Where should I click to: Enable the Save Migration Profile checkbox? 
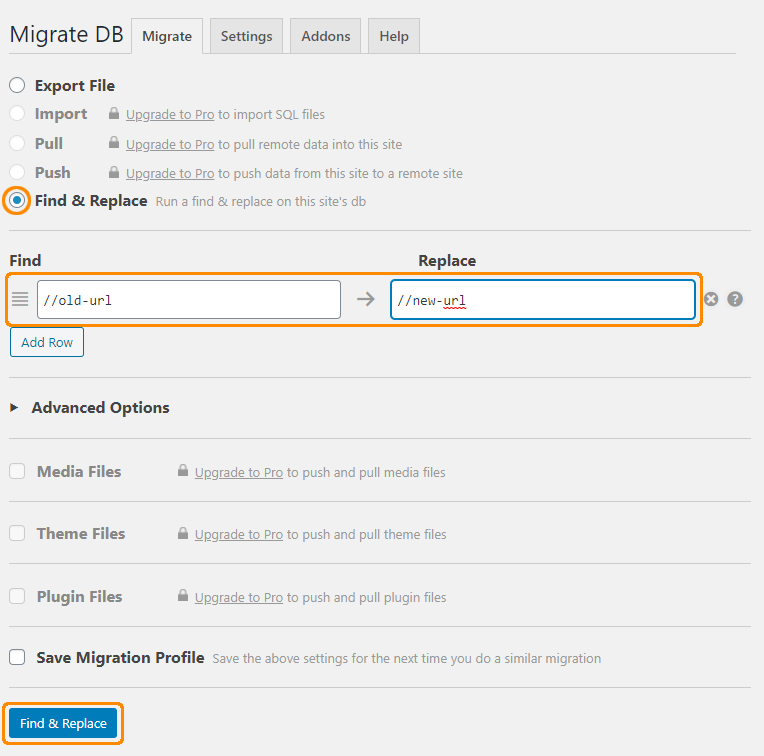coord(17,657)
